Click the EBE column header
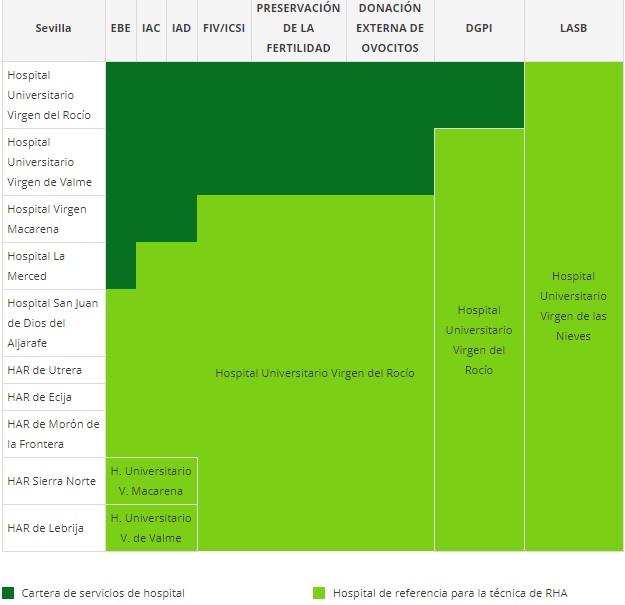Screen dimensions: 625x605 (x=120, y=29)
